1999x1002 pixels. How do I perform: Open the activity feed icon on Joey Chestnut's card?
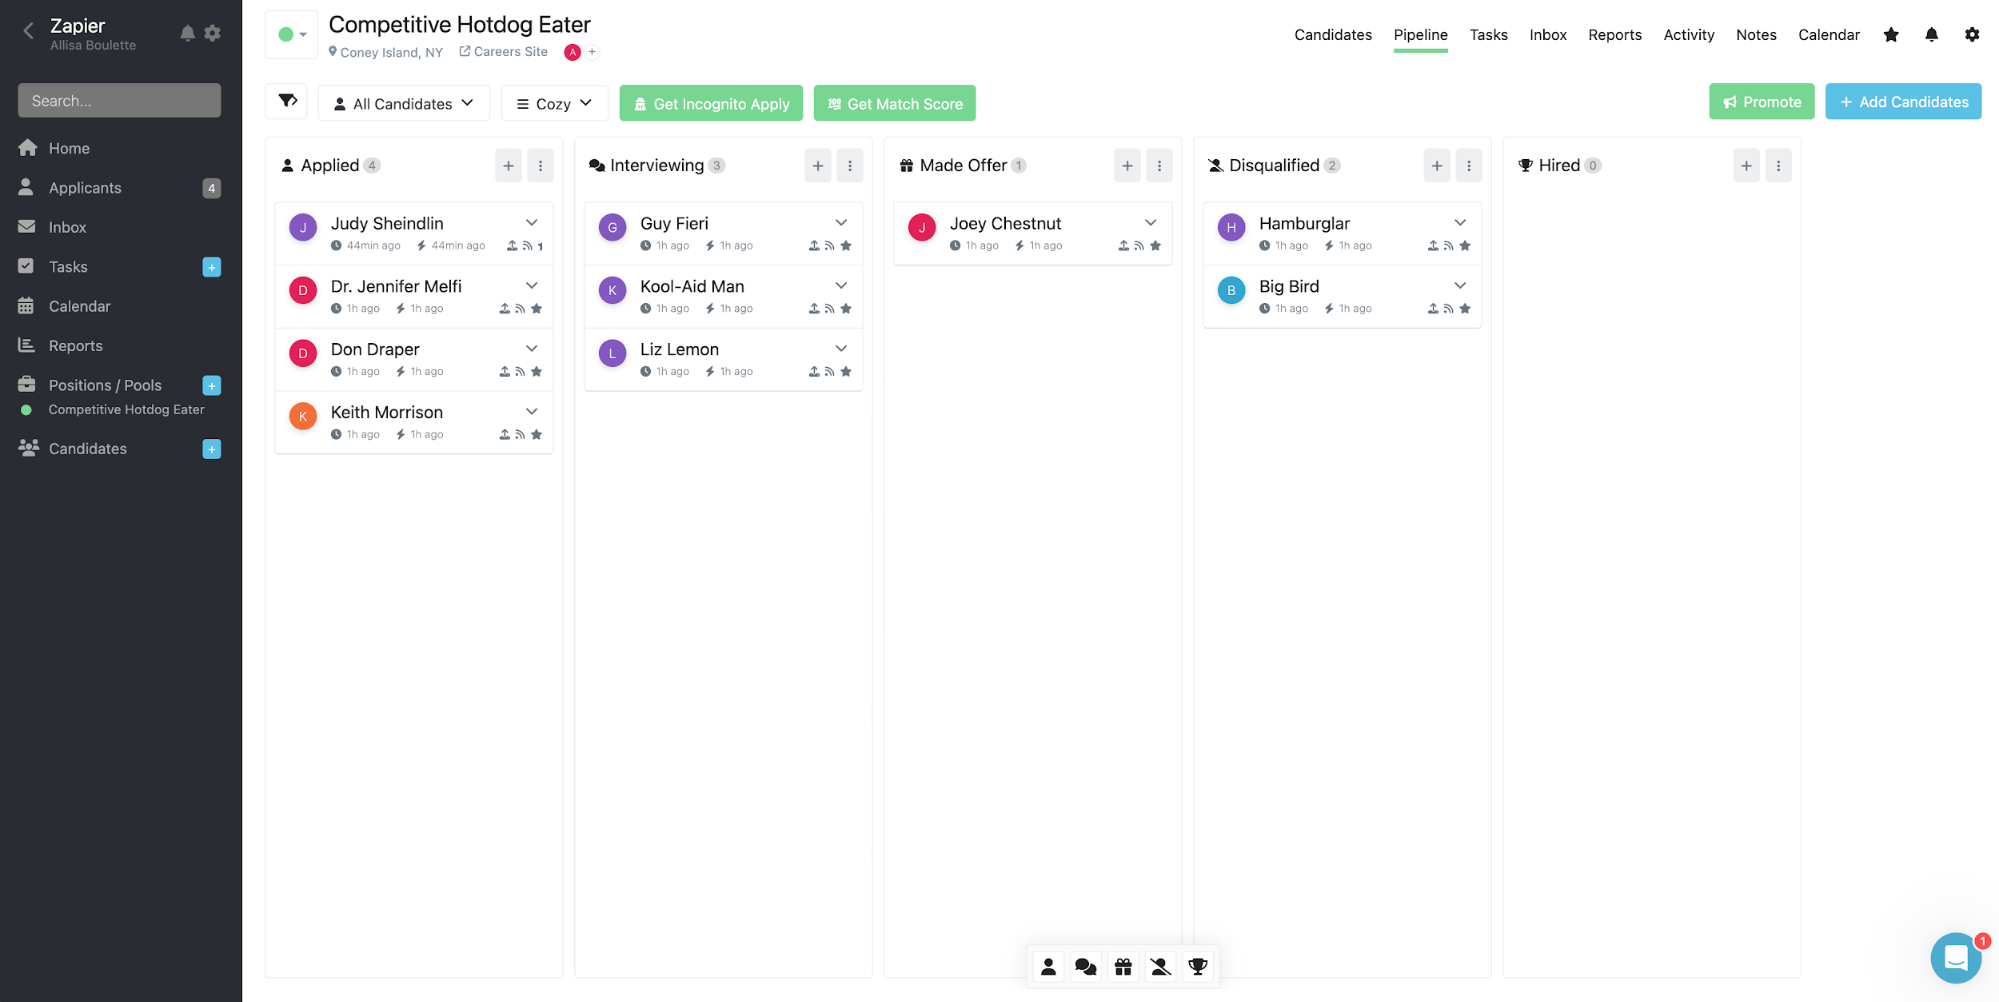click(1139, 245)
